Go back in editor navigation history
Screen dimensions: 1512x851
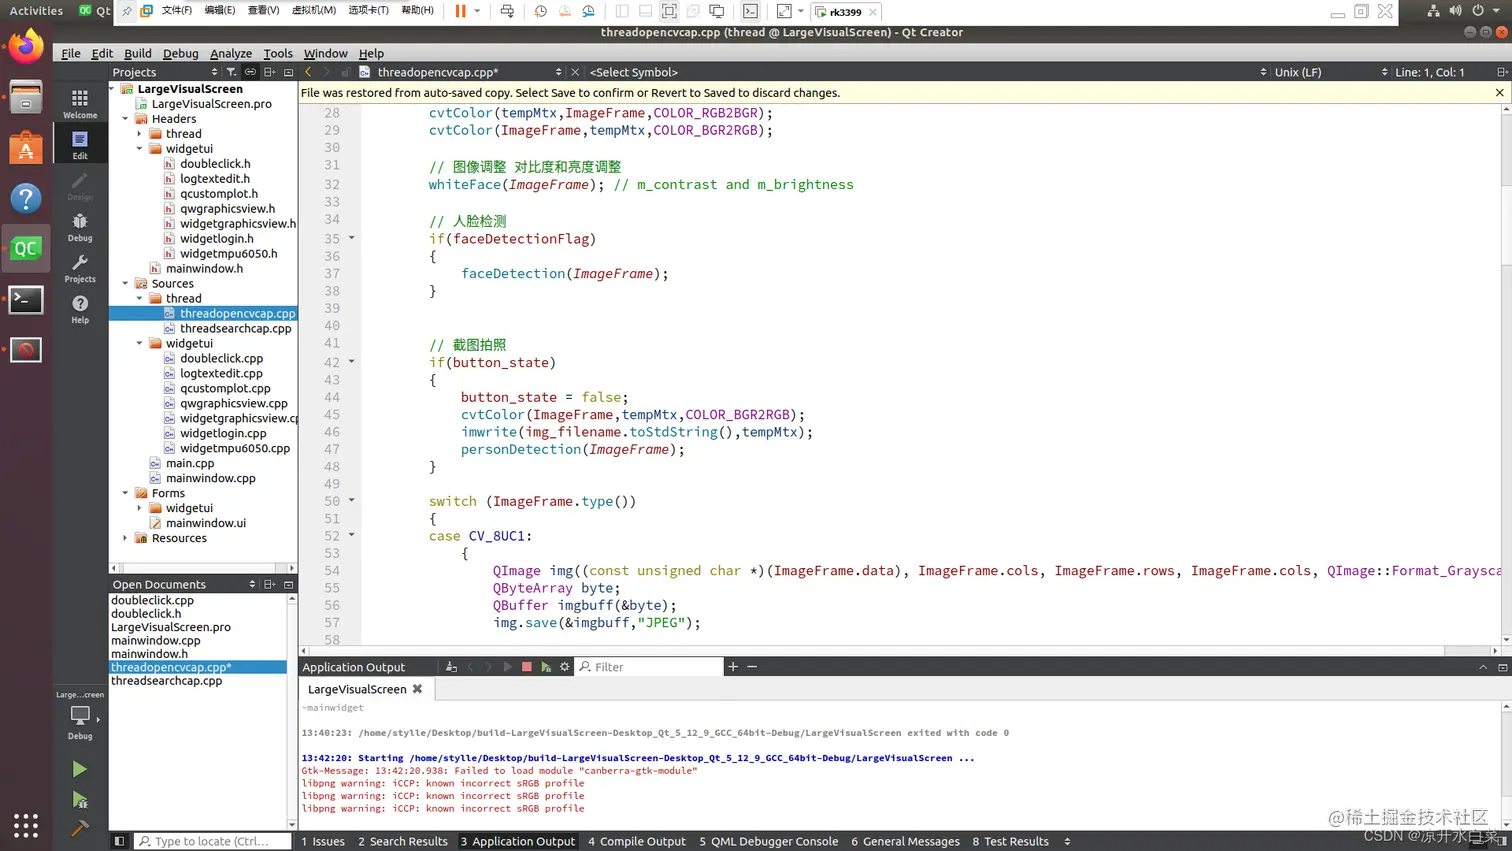pos(308,72)
